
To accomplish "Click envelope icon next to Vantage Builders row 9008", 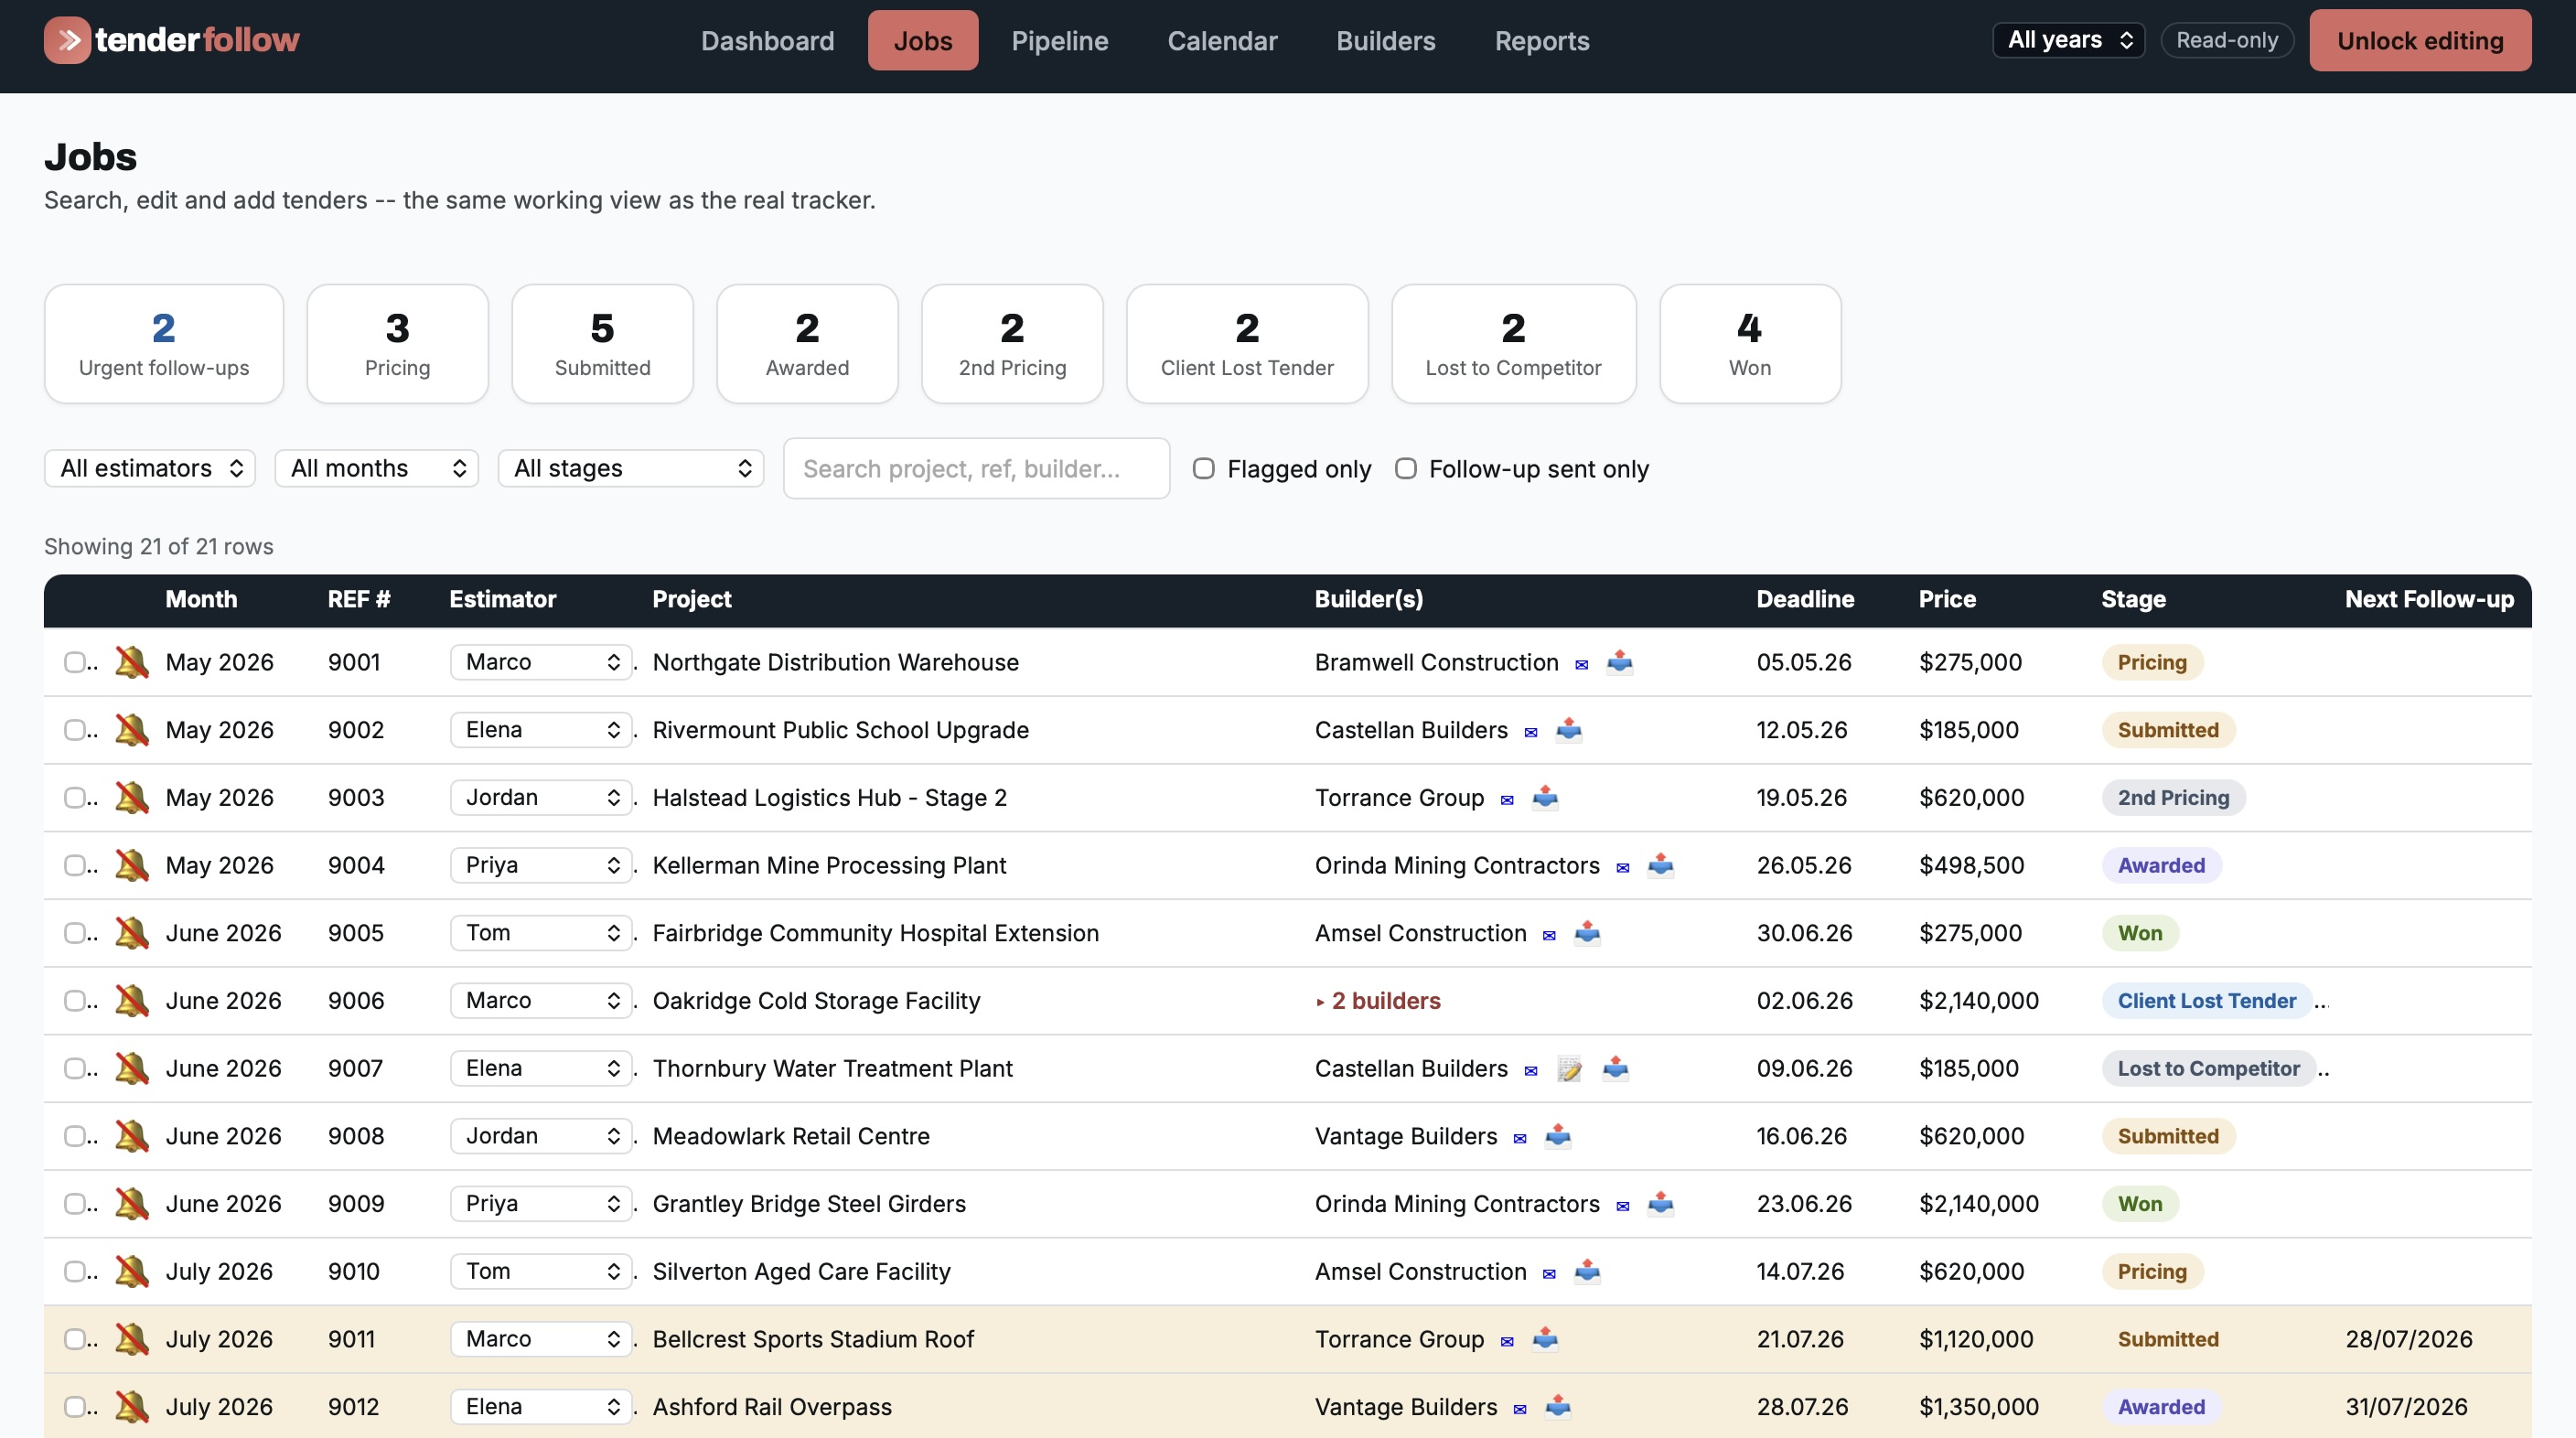I will [1519, 1139].
